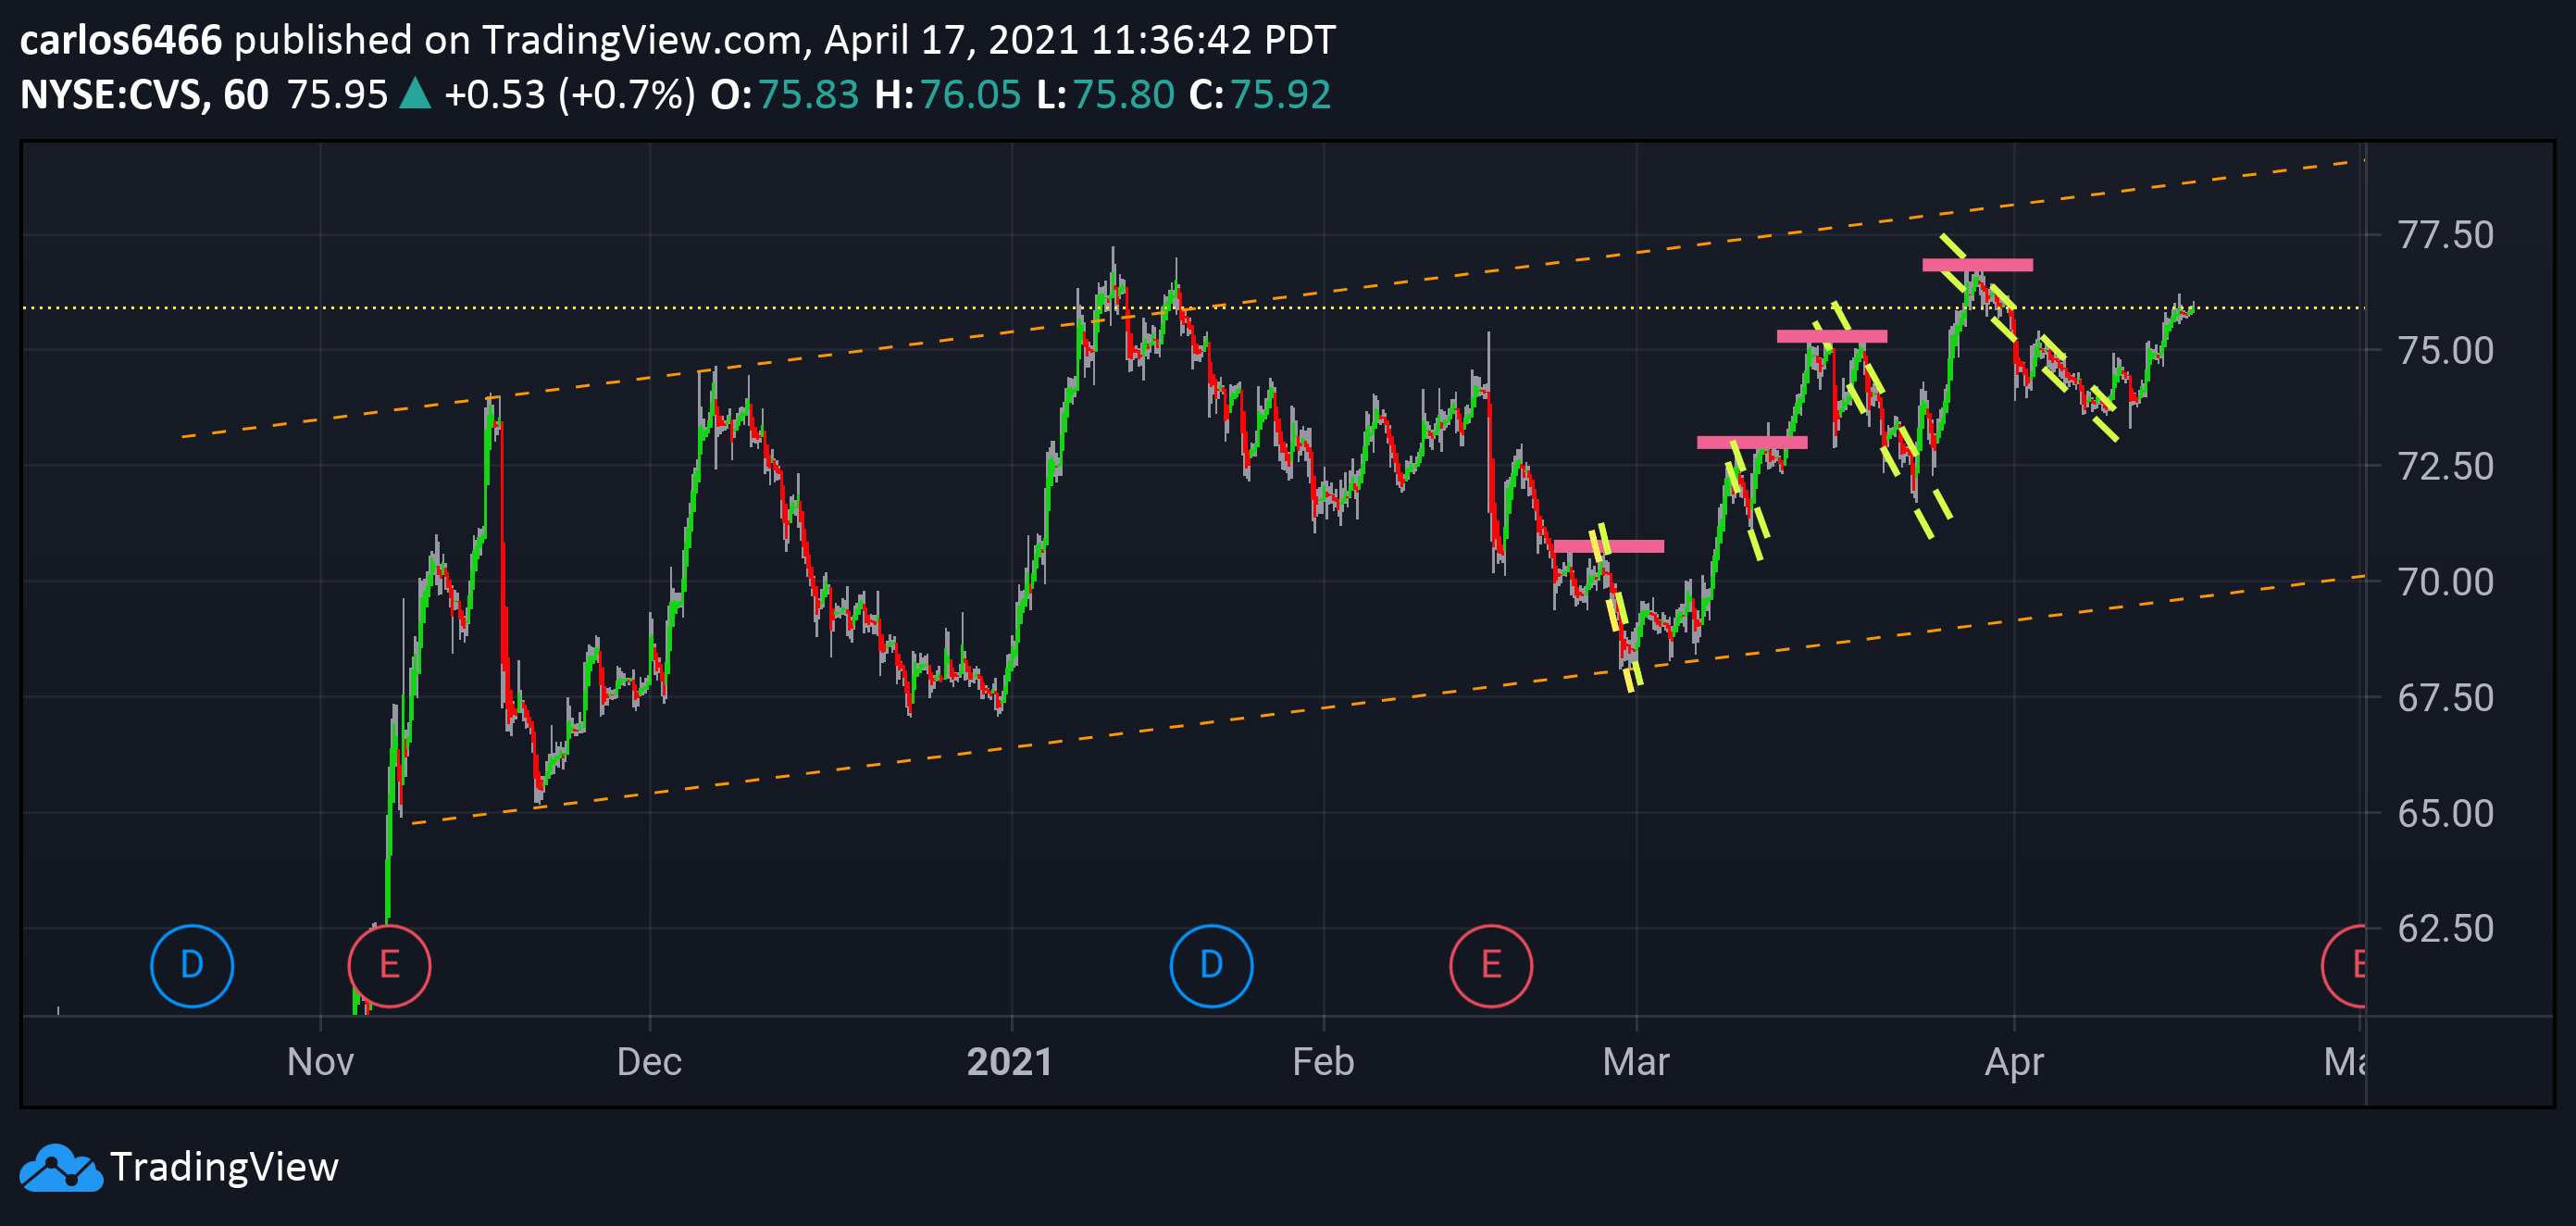Click the 67.50 price axis label
Image resolution: width=2576 pixels, height=1226 pixels.
(x=2446, y=697)
